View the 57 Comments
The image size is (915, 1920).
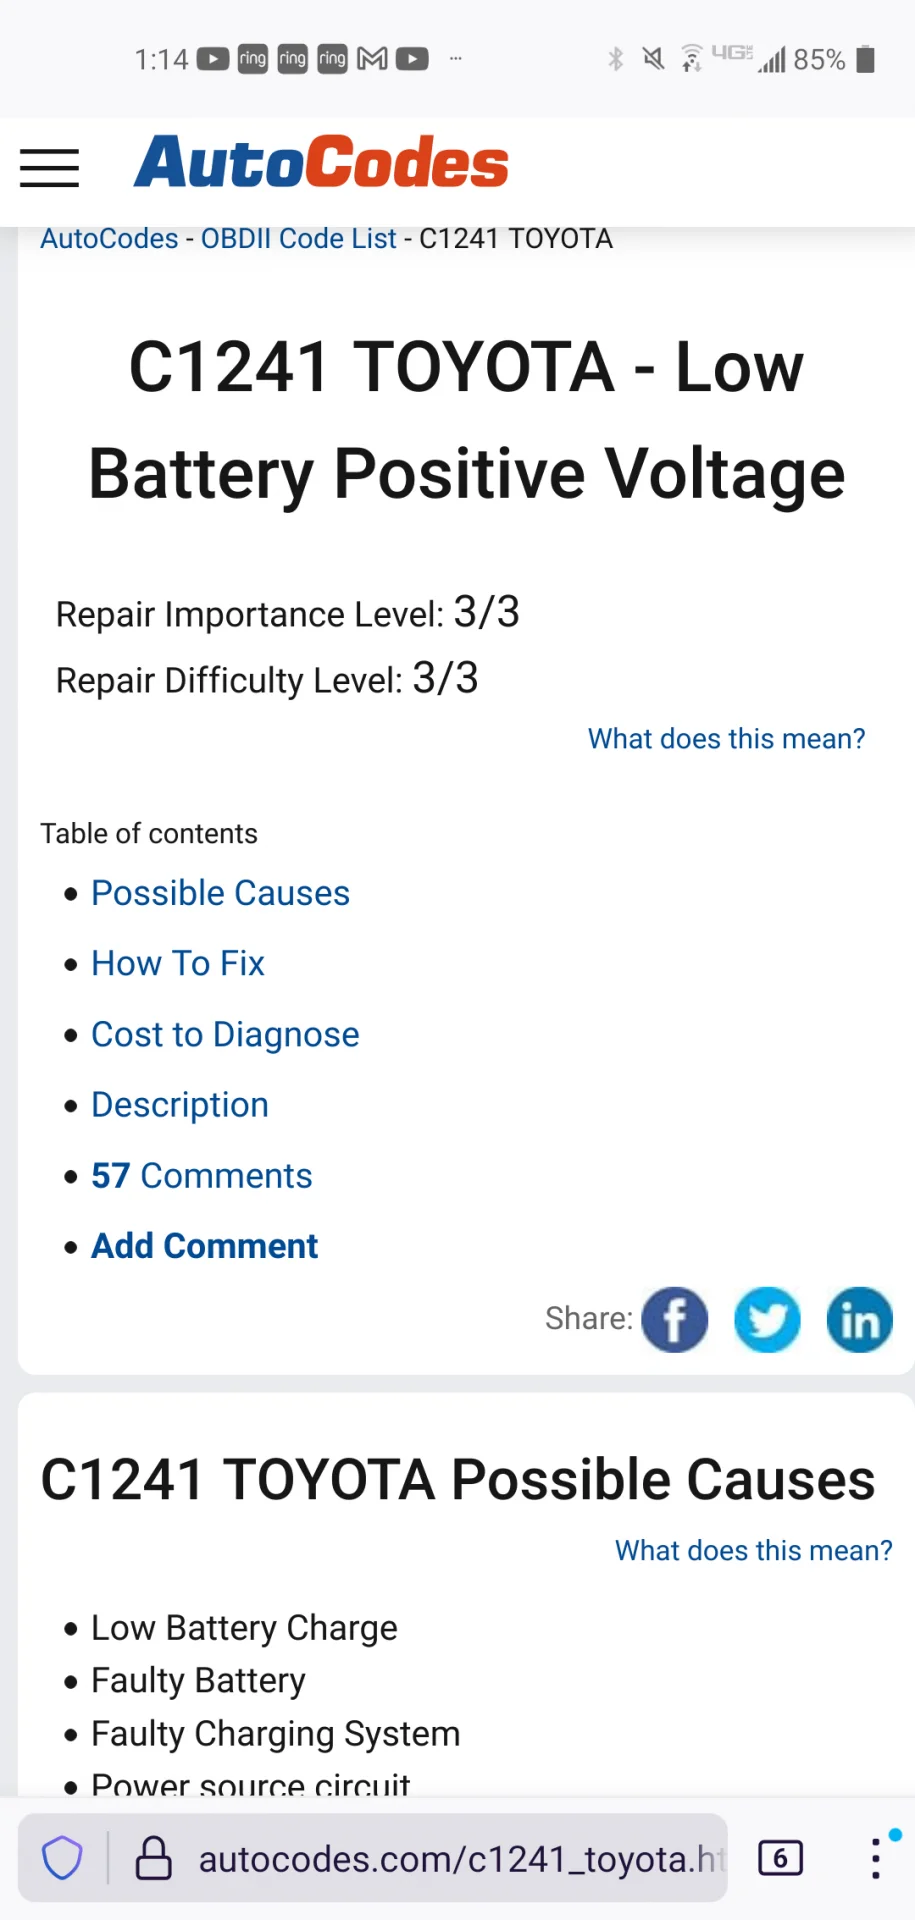pos(202,1176)
